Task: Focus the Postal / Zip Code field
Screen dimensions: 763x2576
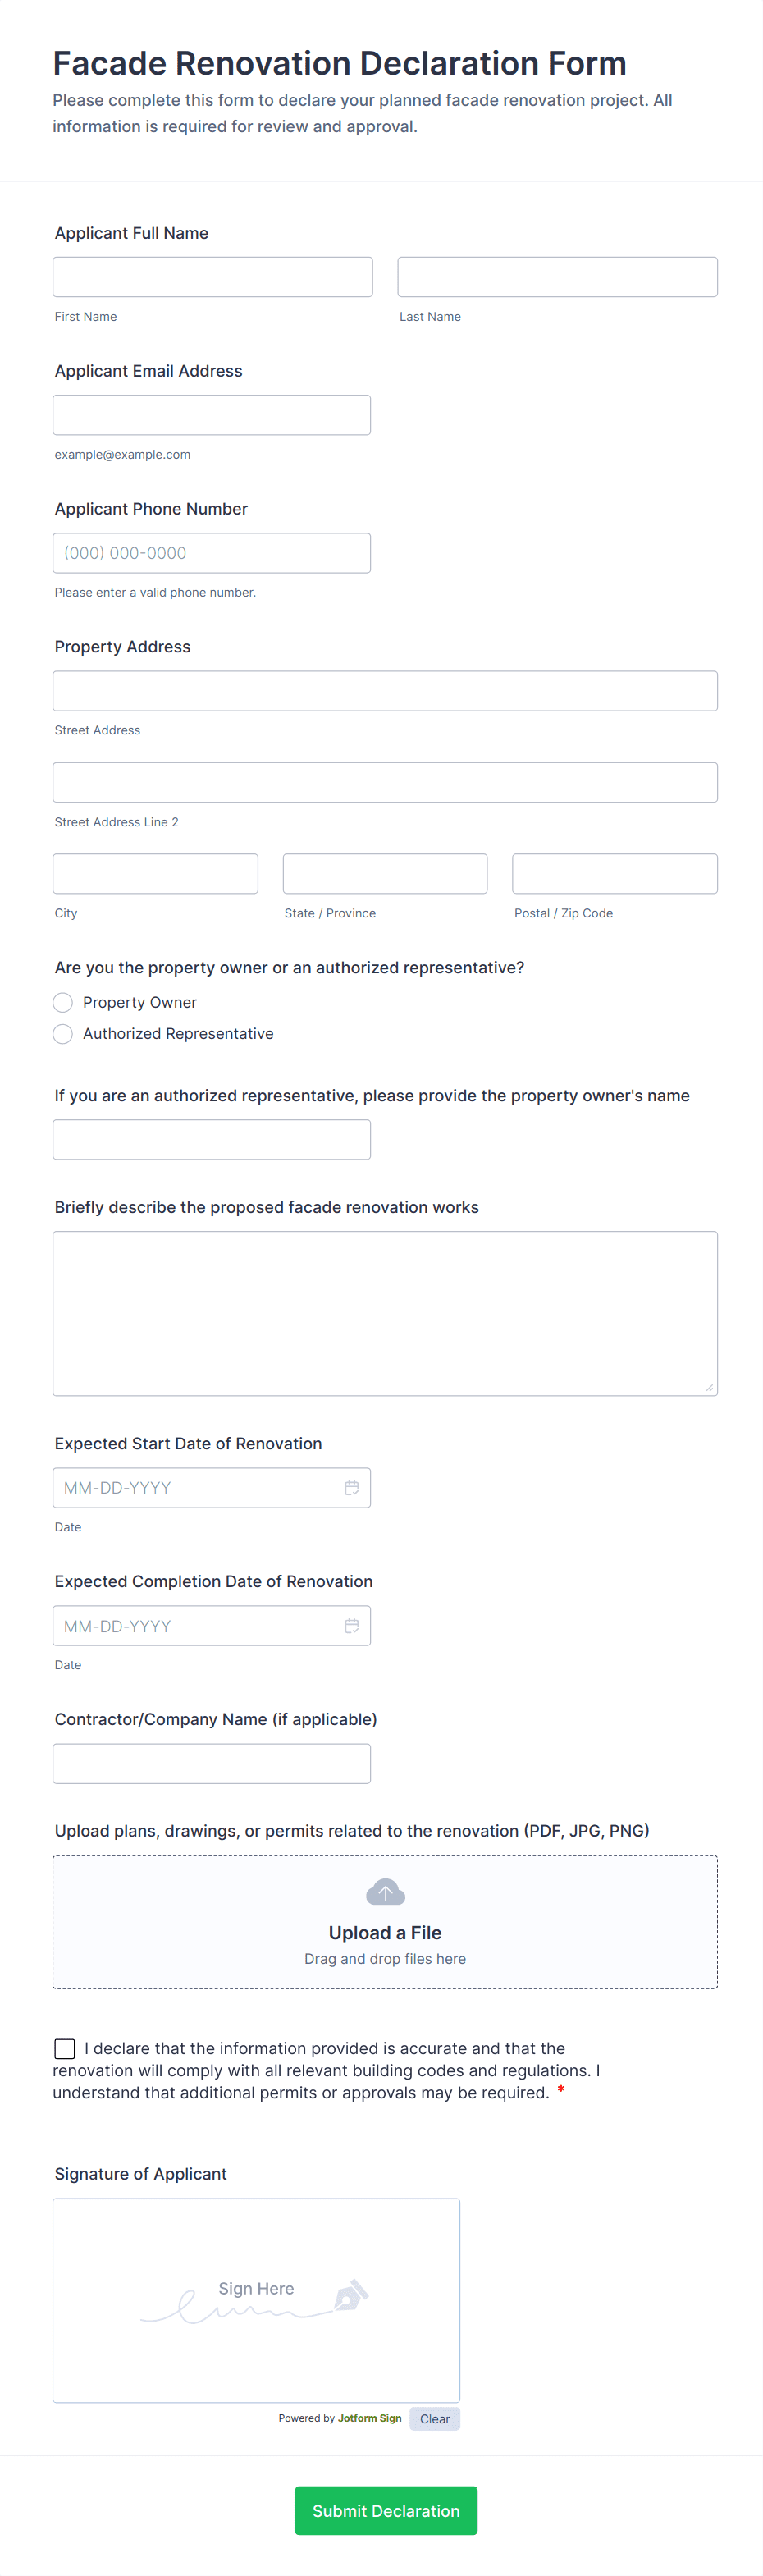Action: pyautogui.click(x=614, y=874)
